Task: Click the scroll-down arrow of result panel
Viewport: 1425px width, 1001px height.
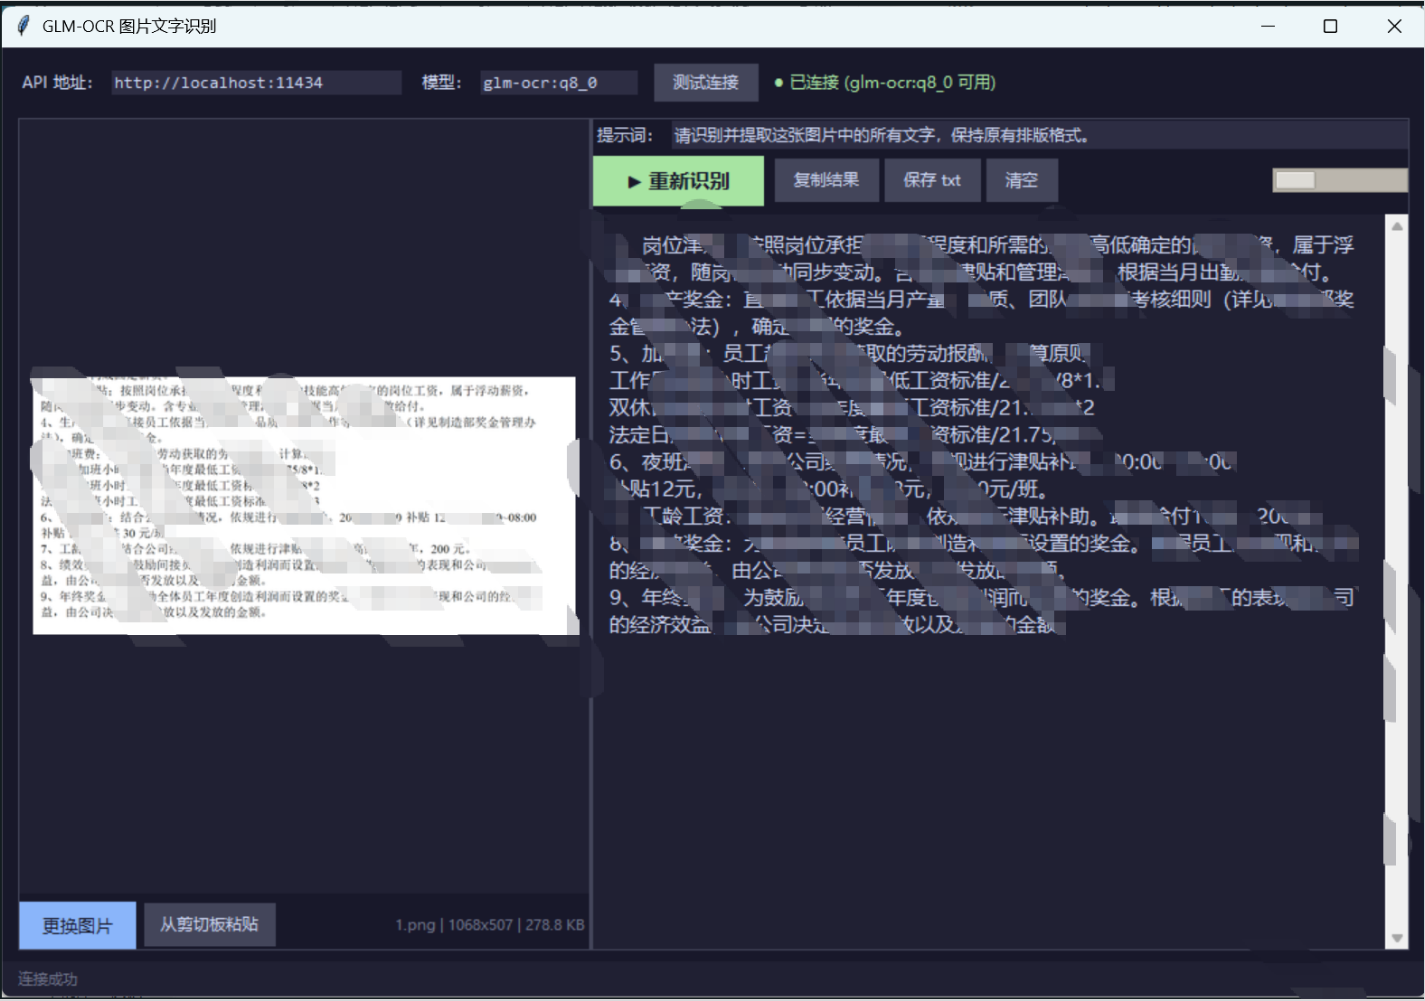Action: pyautogui.click(x=1397, y=938)
